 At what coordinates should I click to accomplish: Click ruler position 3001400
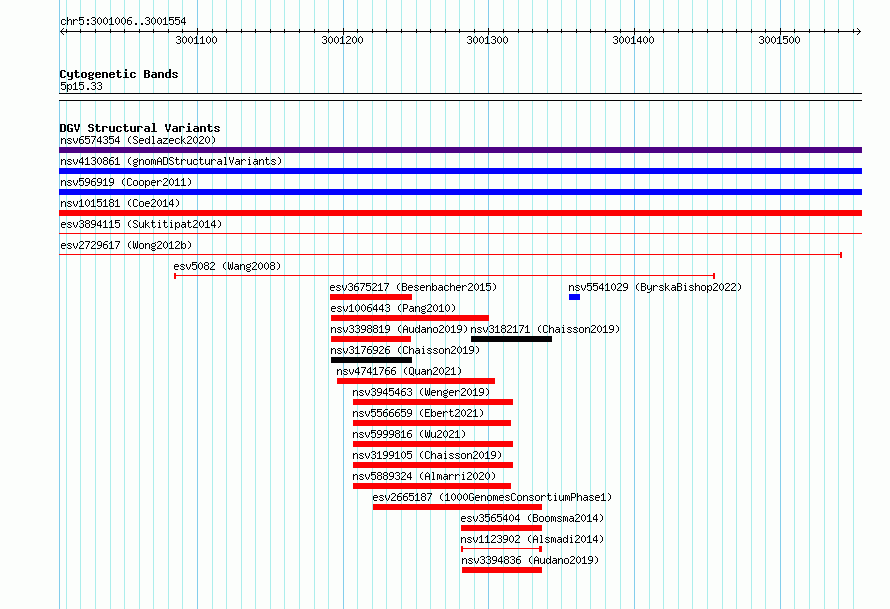coord(633,40)
